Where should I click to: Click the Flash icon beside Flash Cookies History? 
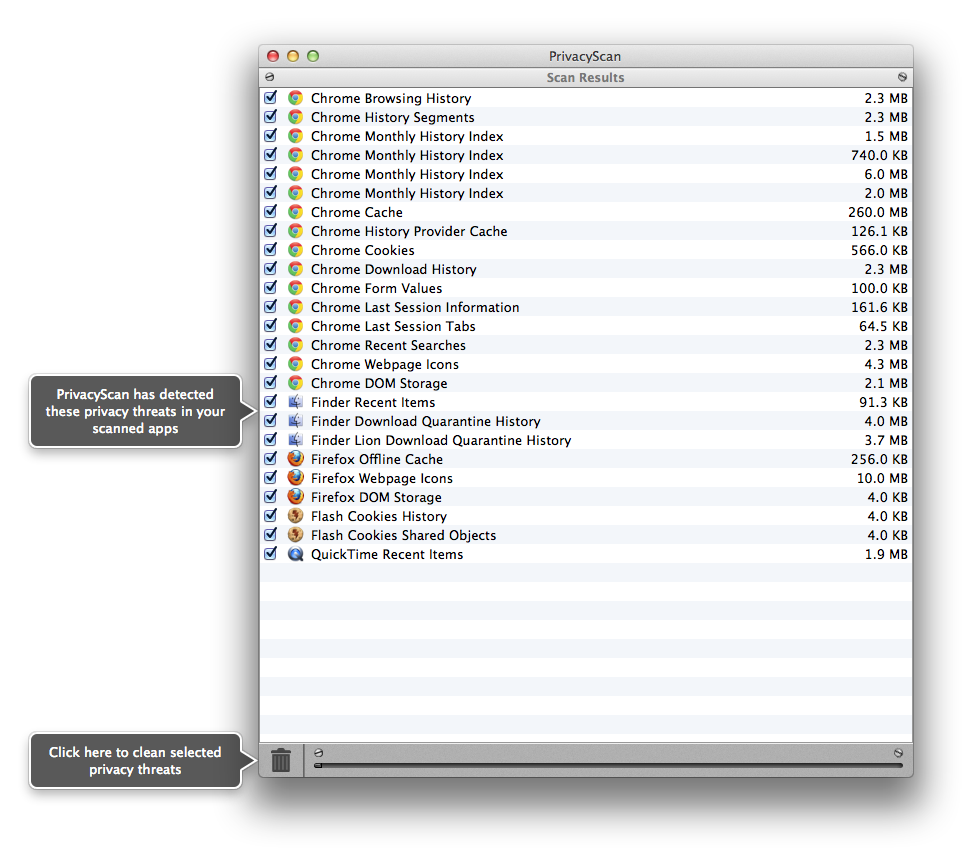click(x=295, y=516)
